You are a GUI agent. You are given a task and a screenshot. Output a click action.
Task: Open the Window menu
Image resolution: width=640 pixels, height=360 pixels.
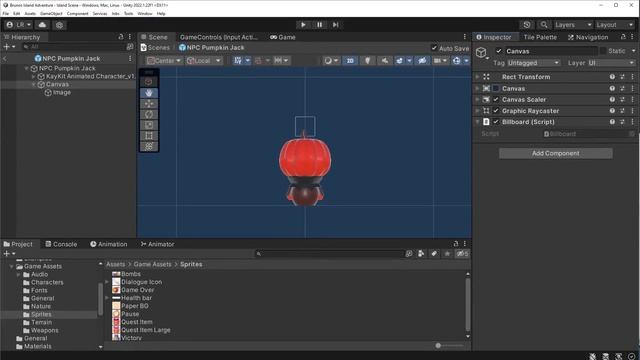tap(144, 13)
